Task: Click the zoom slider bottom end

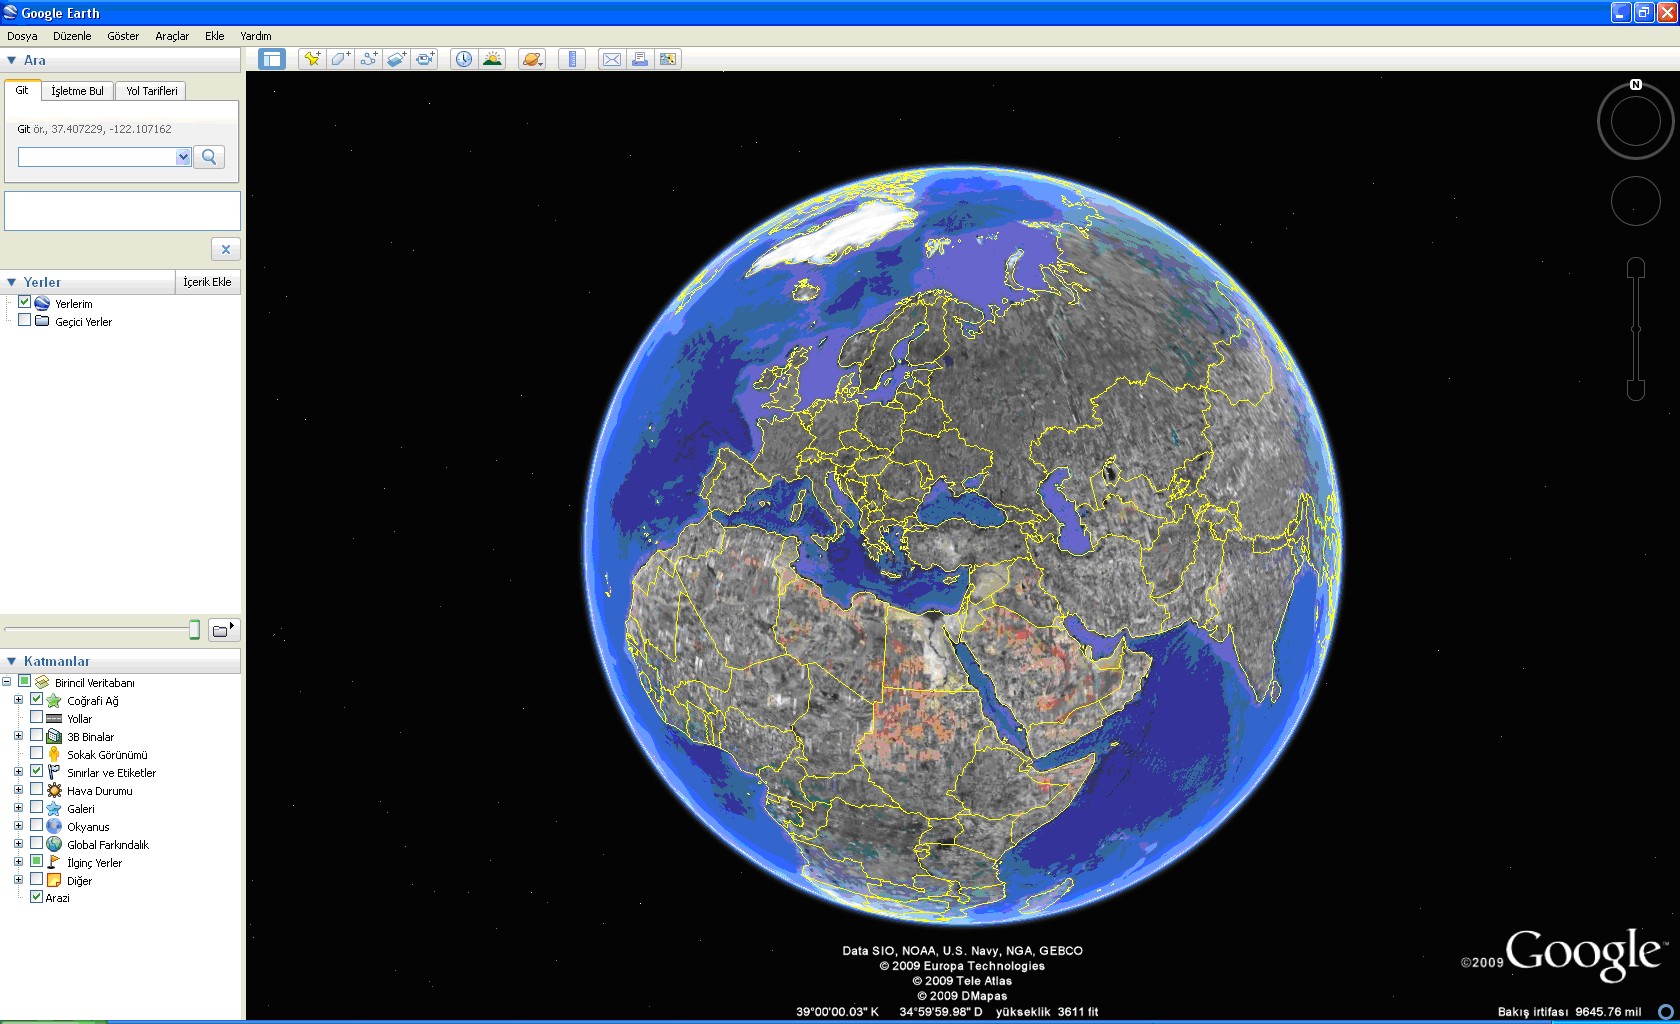Action: (x=1636, y=390)
